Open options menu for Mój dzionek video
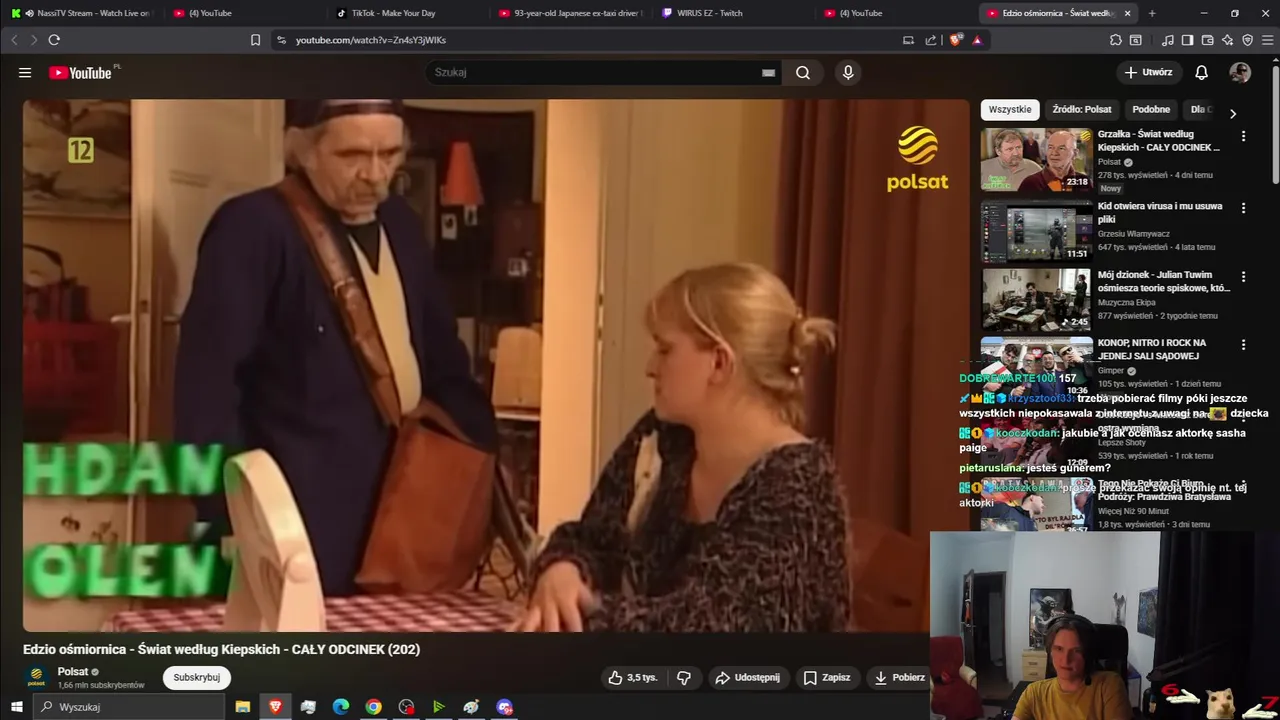Viewport: 1280px width, 720px height. (x=1243, y=276)
